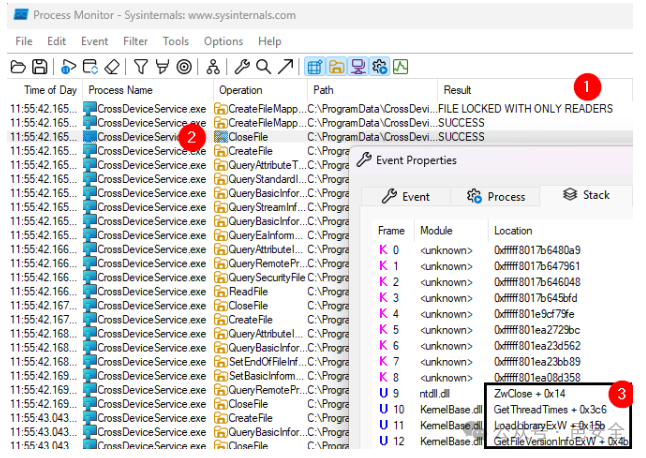Open the Filter menu

pyautogui.click(x=135, y=41)
